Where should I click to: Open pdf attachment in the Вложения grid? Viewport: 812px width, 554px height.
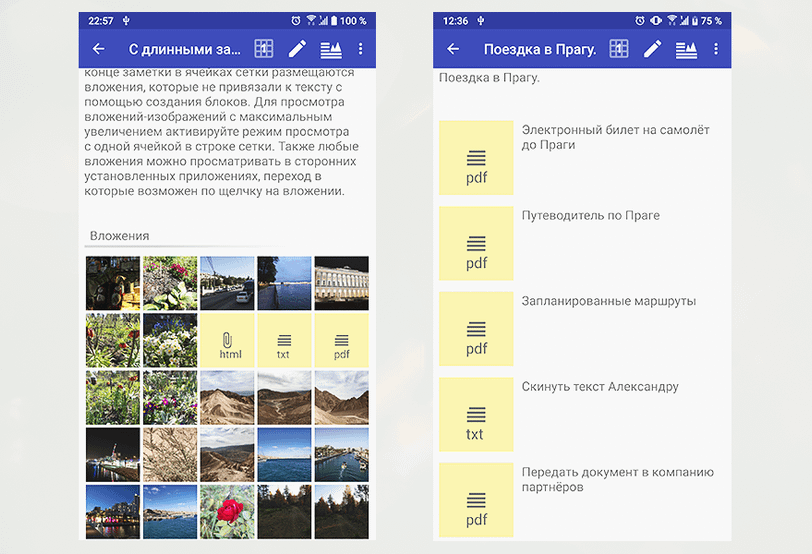pyautogui.click(x=341, y=340)
